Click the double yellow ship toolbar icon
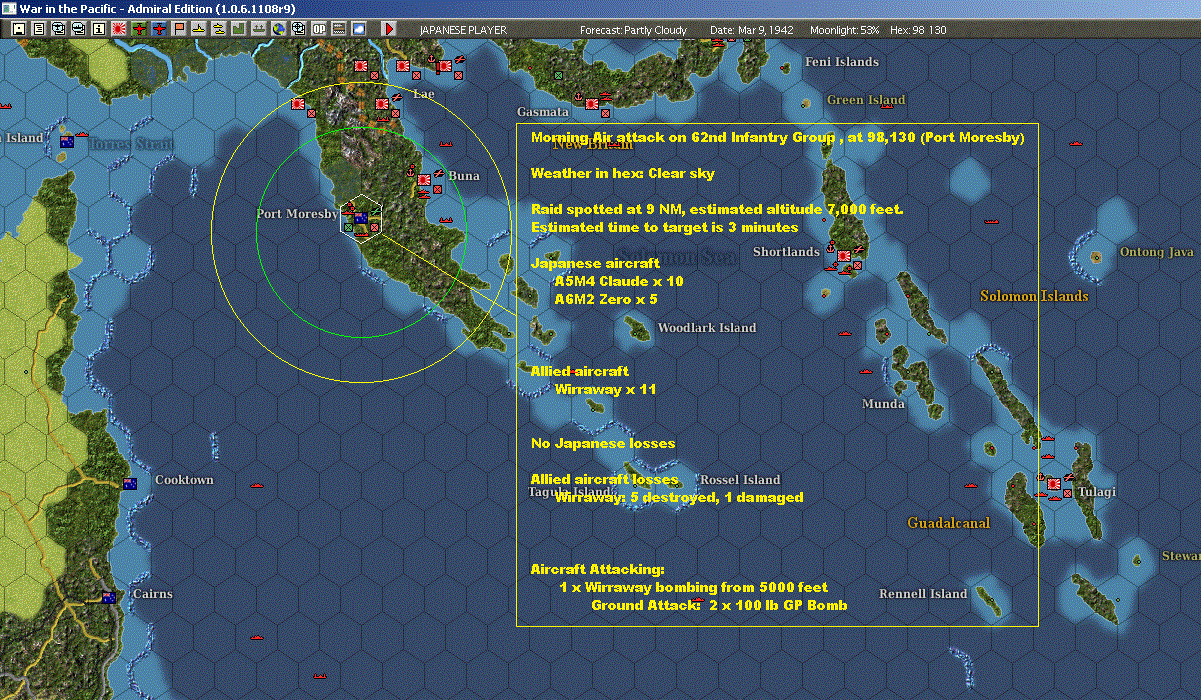The width and height of the screenshot is (1201, 700). coord(219,29)
